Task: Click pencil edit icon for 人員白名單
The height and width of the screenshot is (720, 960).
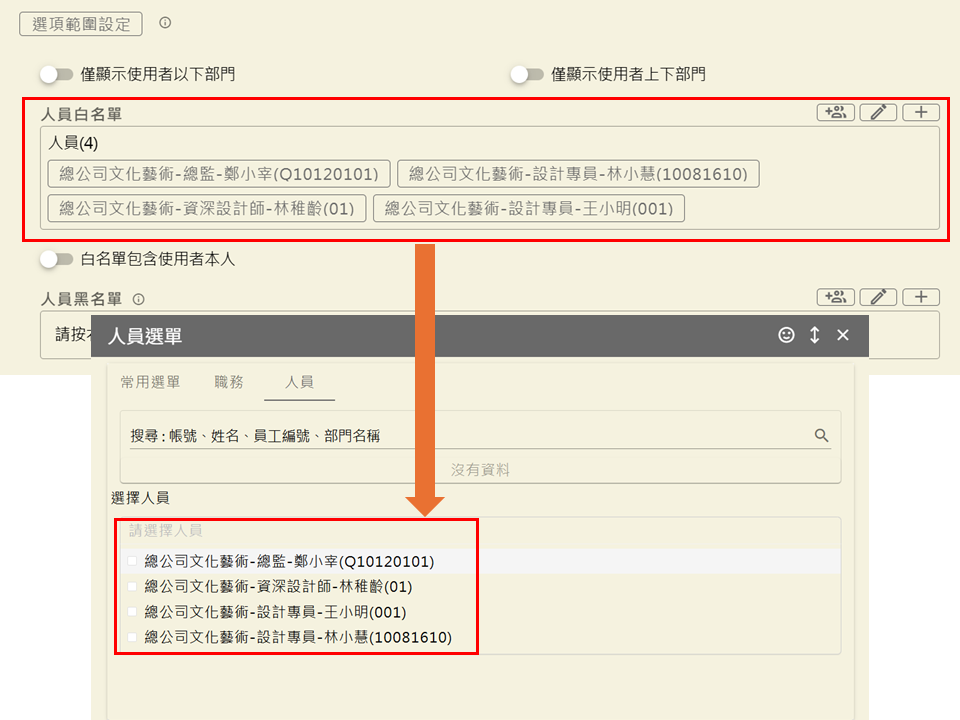Action: tap(878, 113)
